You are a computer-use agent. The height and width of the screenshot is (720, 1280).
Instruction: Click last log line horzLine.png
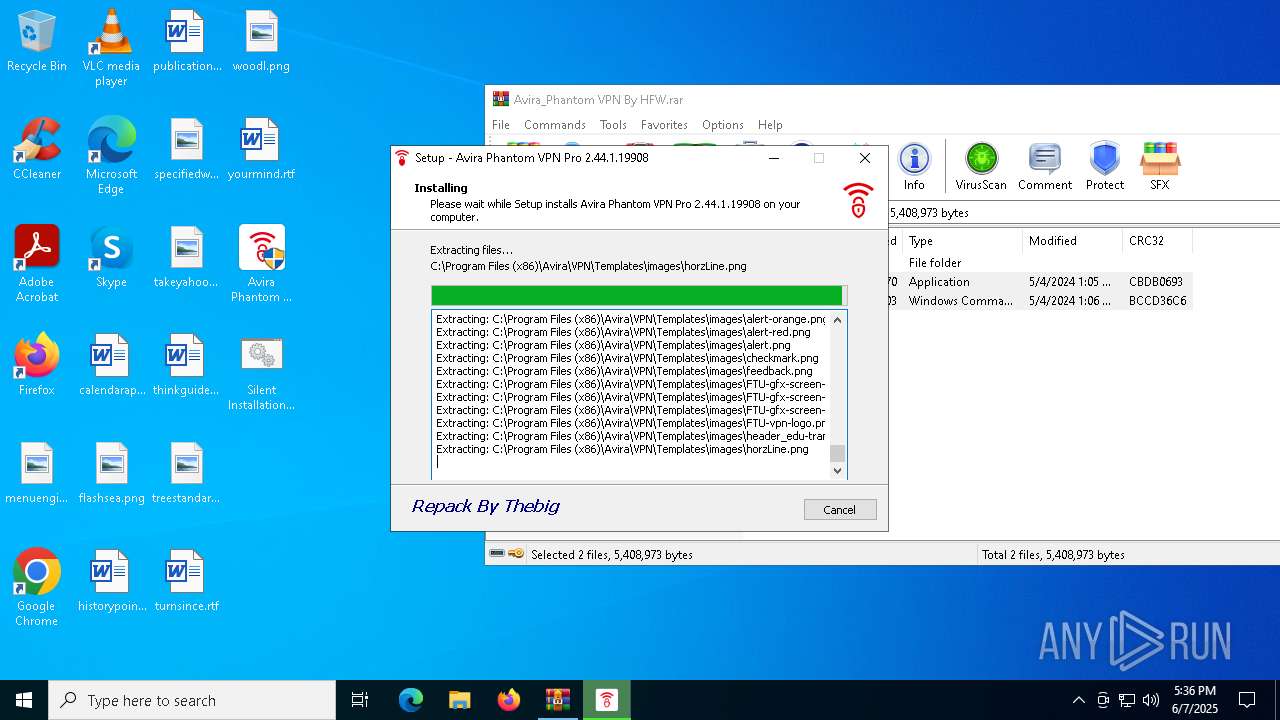tap(622, 450)
